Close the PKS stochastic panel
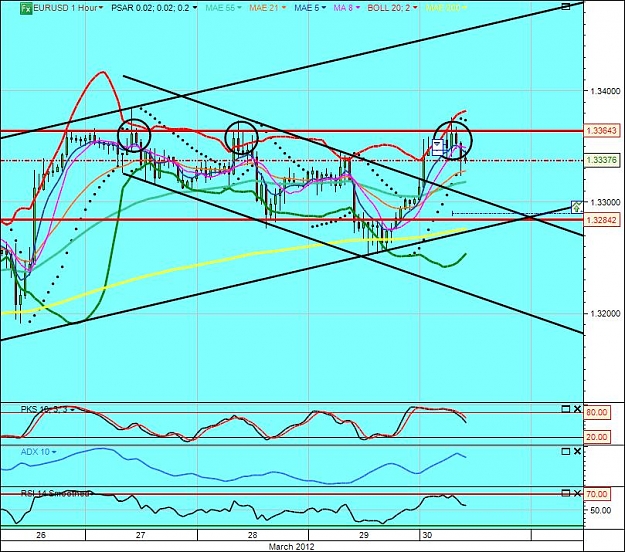Viewport: 625px width, 552px height. click(577, 409)
